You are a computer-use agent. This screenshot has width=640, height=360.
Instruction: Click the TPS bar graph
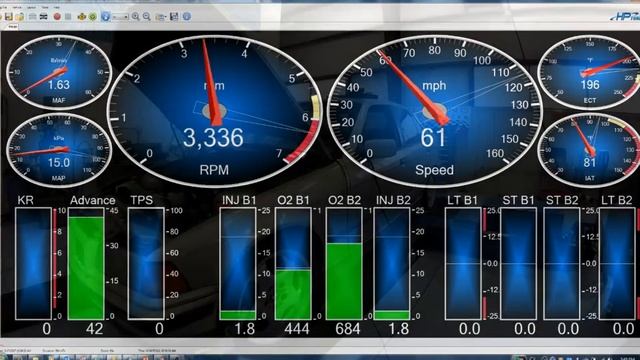[146, 263]
